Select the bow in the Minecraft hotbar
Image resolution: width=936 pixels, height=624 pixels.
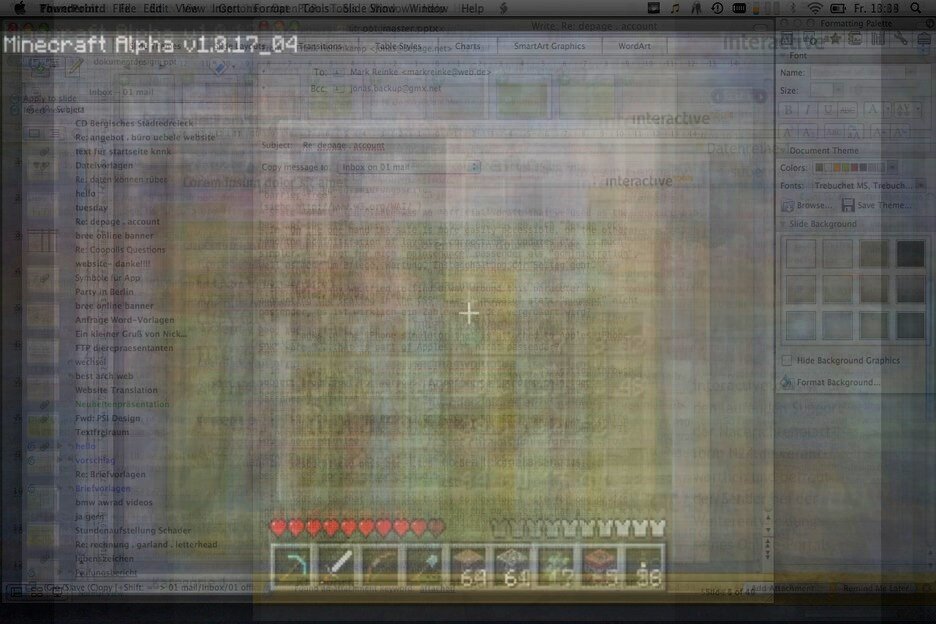click(x=380, y=567)
